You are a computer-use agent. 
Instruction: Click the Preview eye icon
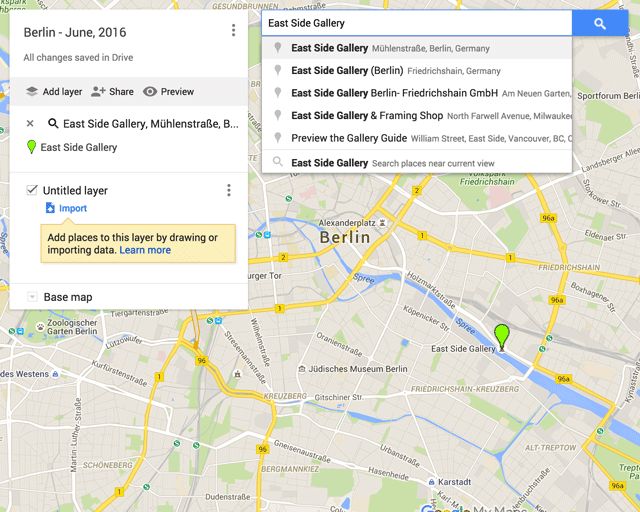tap(150, 91)
